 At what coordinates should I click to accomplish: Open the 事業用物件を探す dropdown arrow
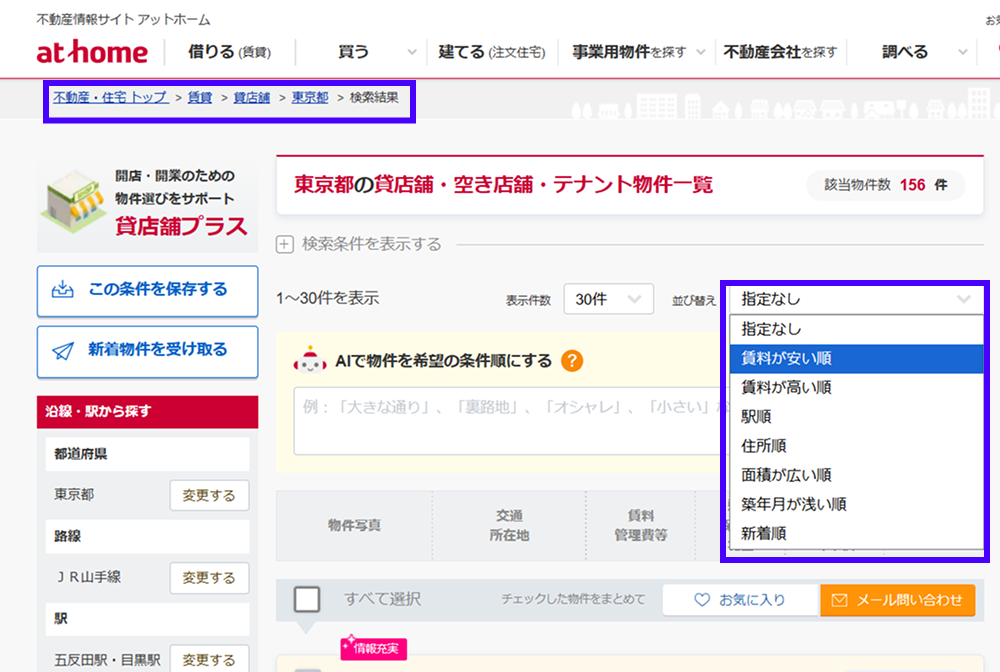click(701, 51)
